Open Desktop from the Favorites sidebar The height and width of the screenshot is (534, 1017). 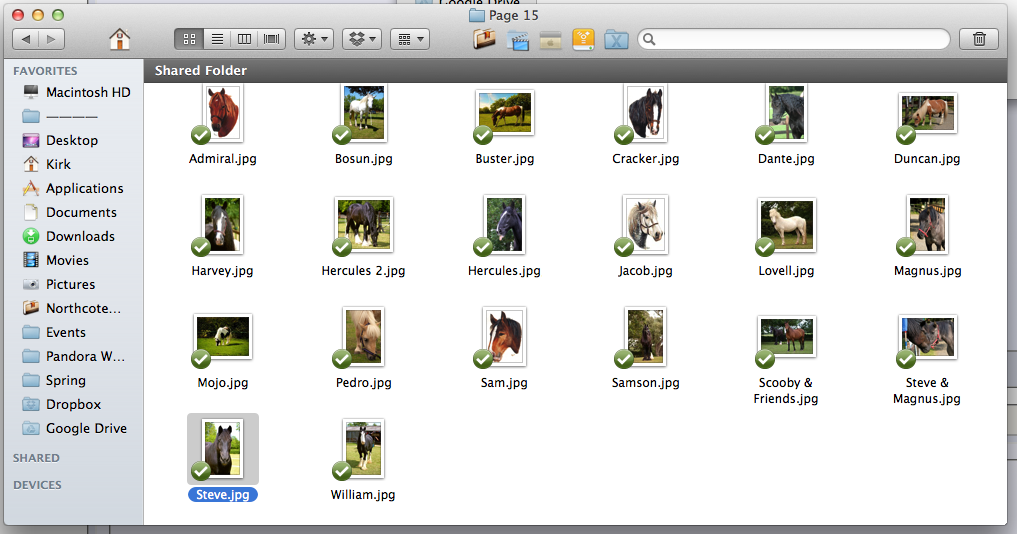73,140
